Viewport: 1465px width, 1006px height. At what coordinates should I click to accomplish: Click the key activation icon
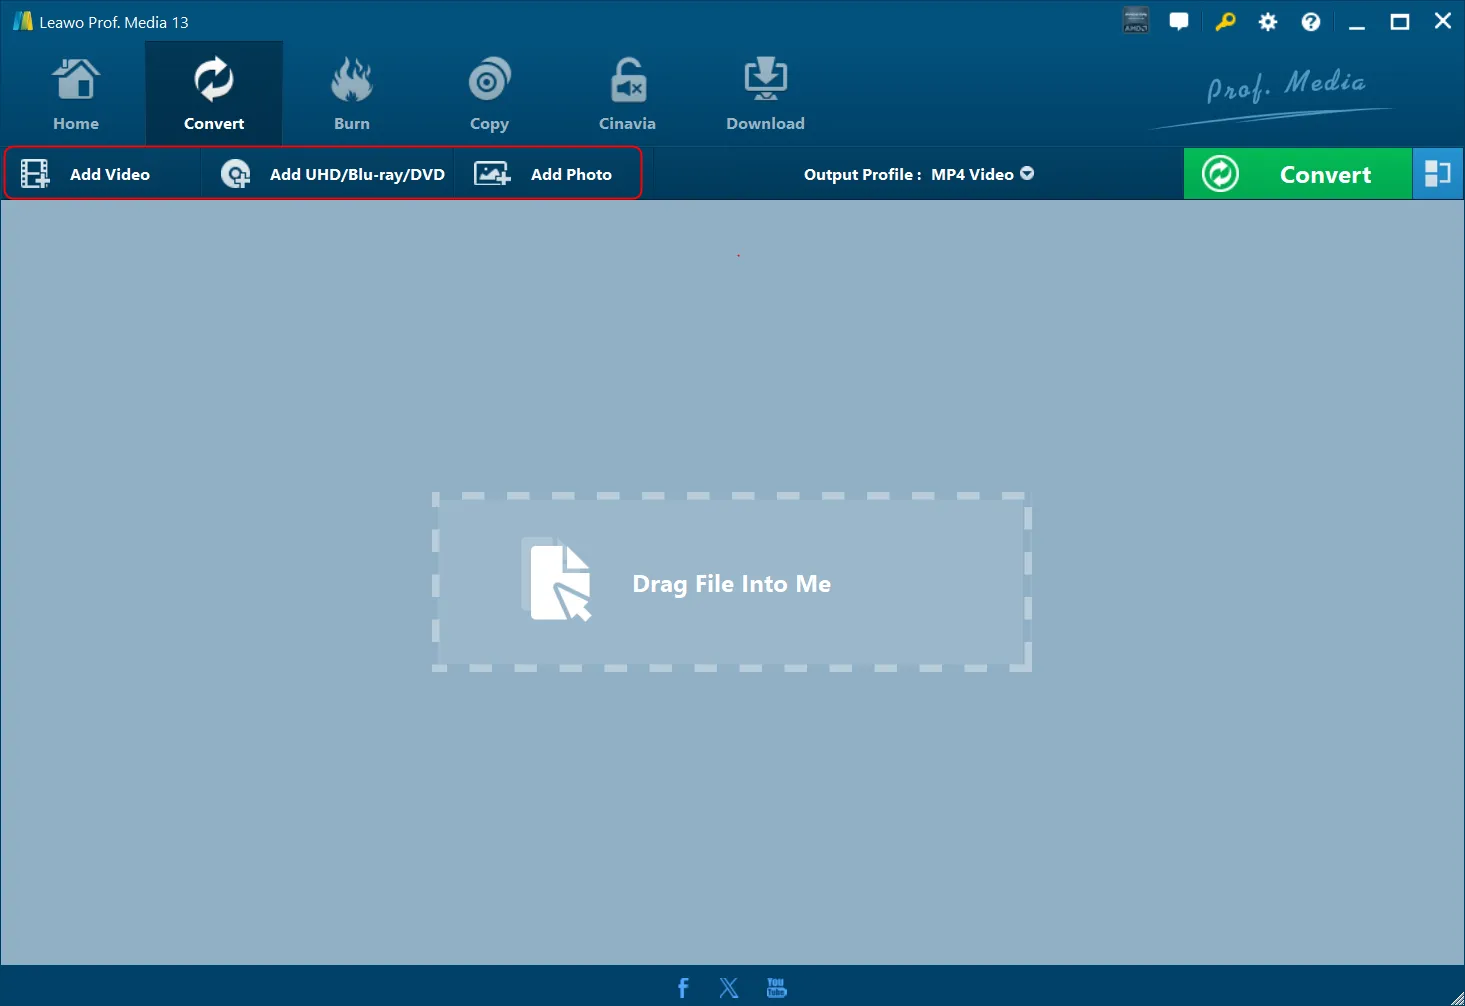(x=1225, y=21)
